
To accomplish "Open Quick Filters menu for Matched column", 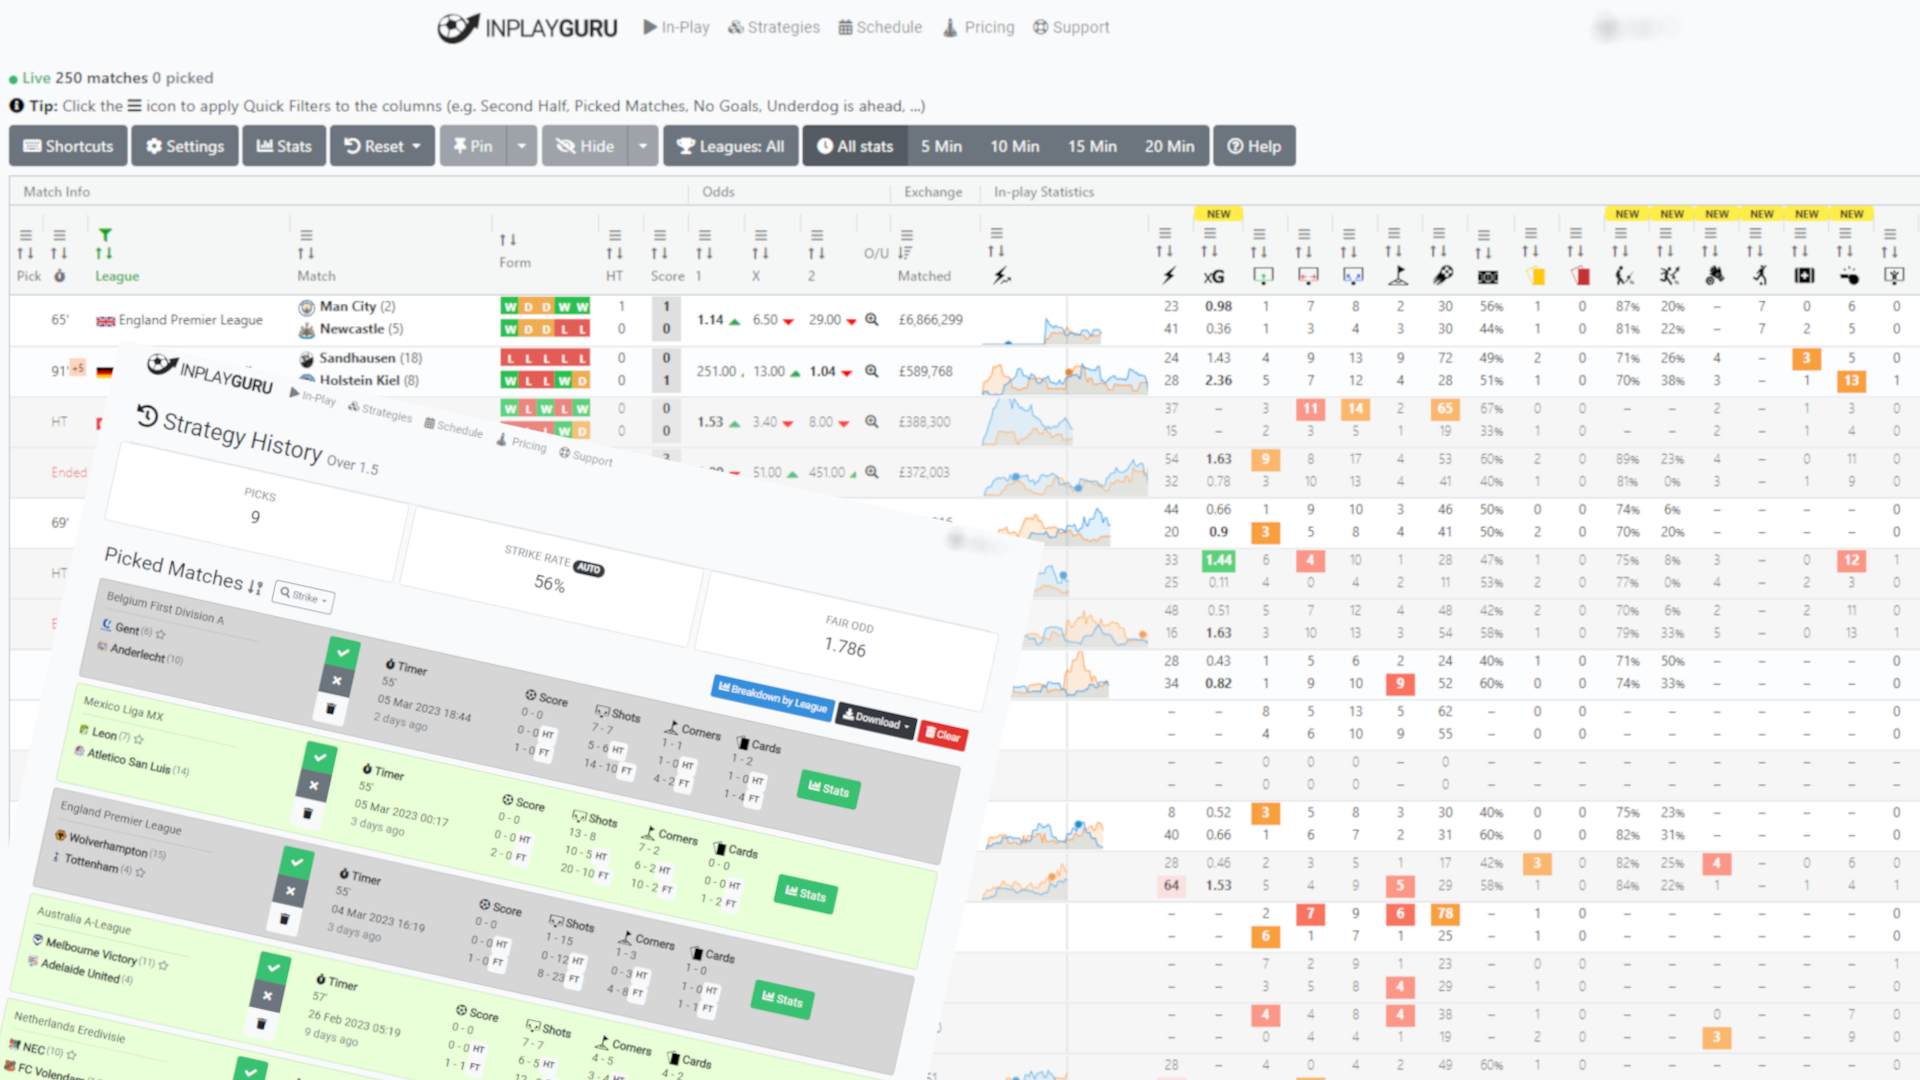I will click(906, 235).
